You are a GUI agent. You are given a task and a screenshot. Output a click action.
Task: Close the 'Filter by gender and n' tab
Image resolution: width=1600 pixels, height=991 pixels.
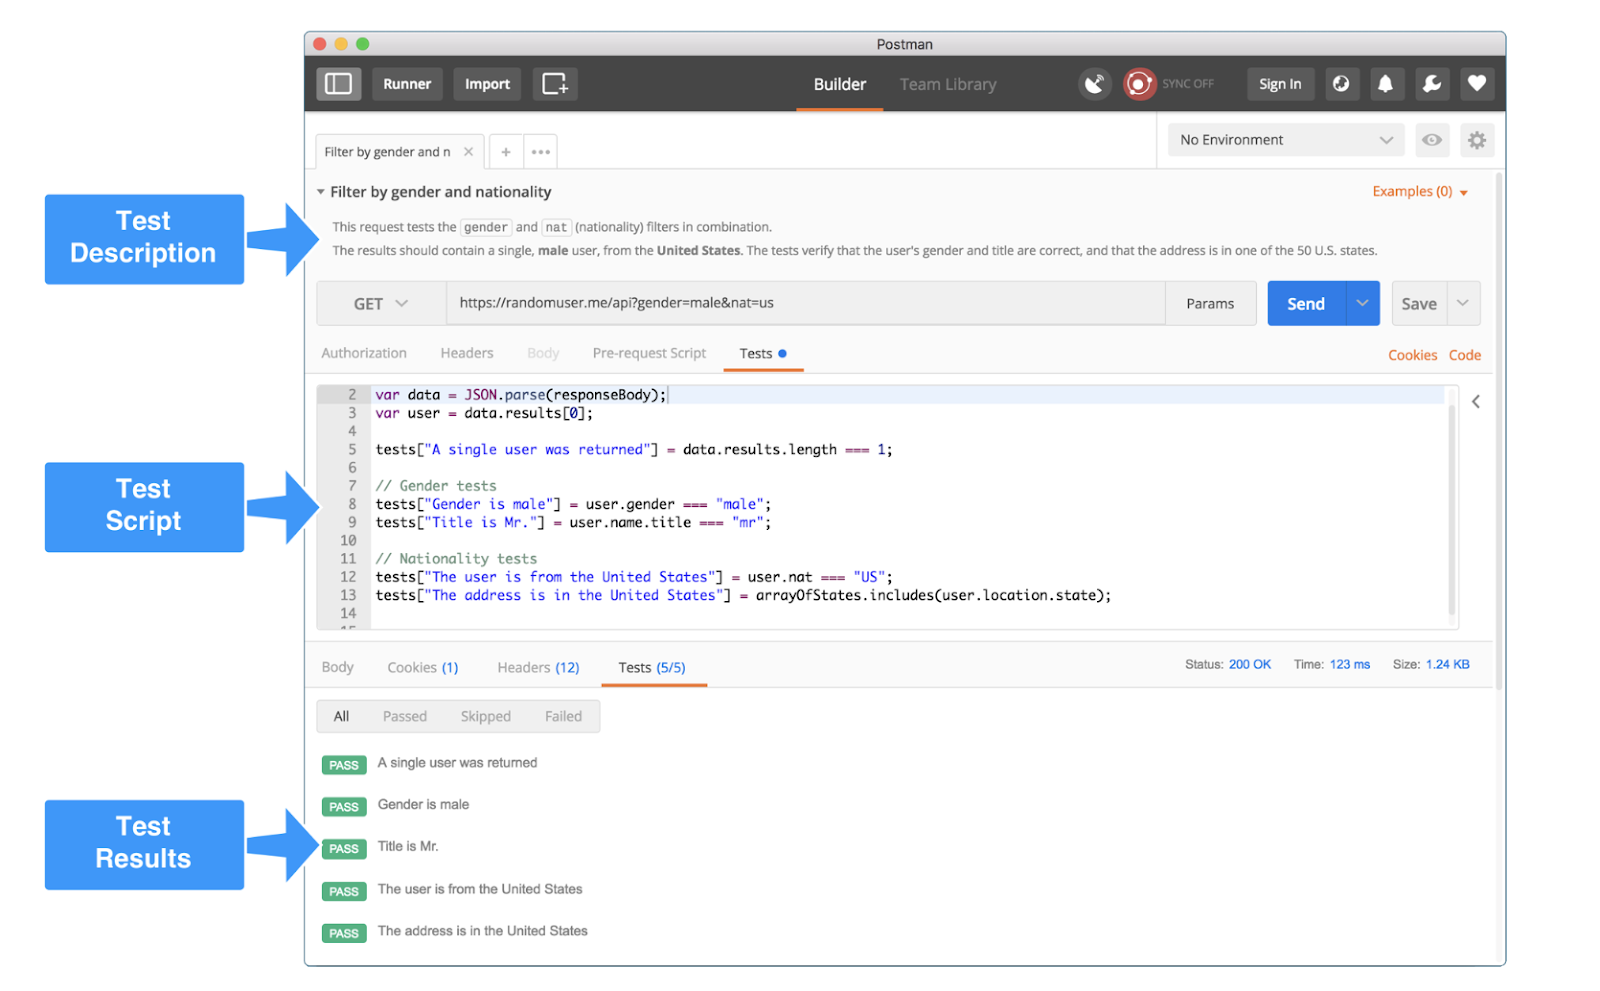coord(468,152)
